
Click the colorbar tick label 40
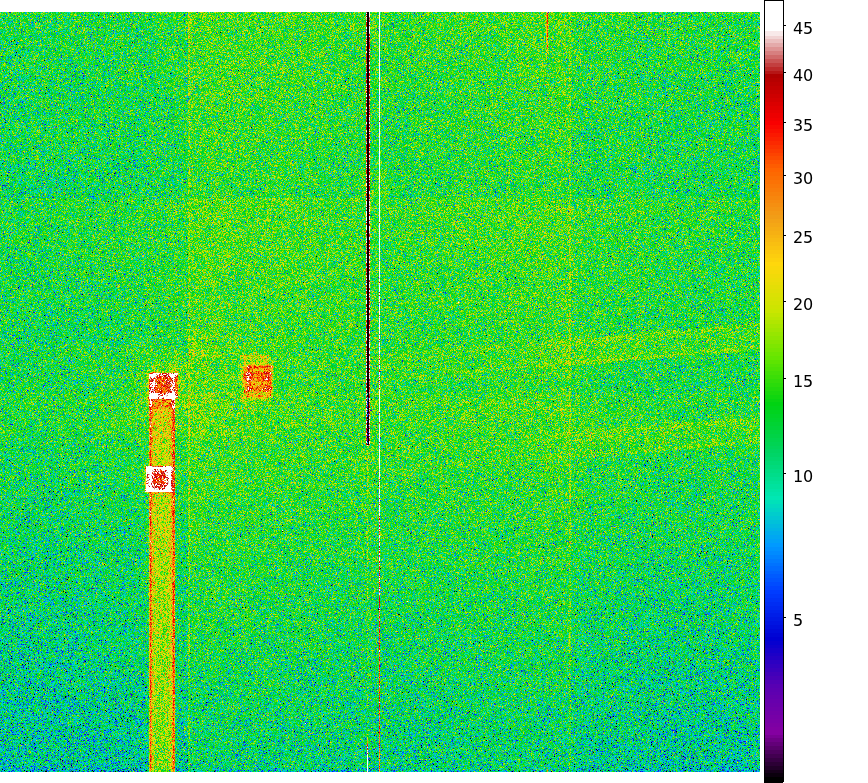[803, 76]
